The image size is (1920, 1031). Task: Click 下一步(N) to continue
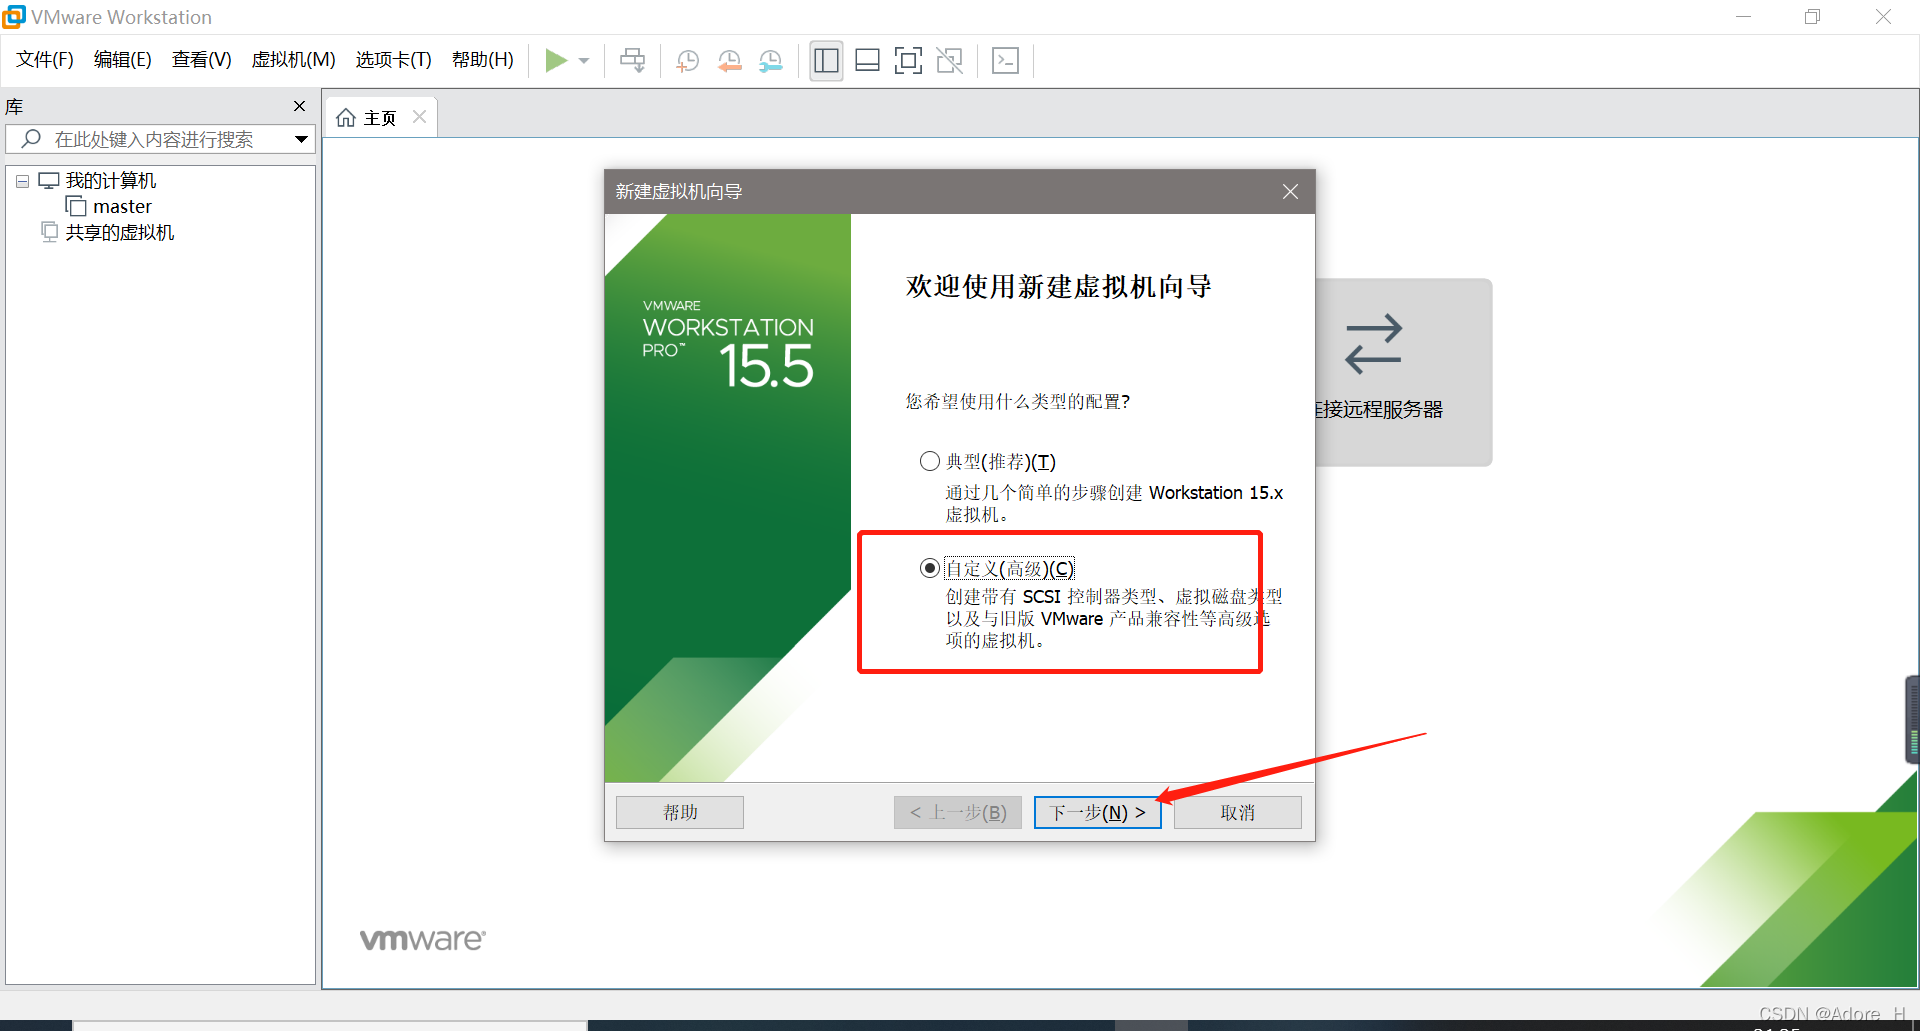[1098, 812]
